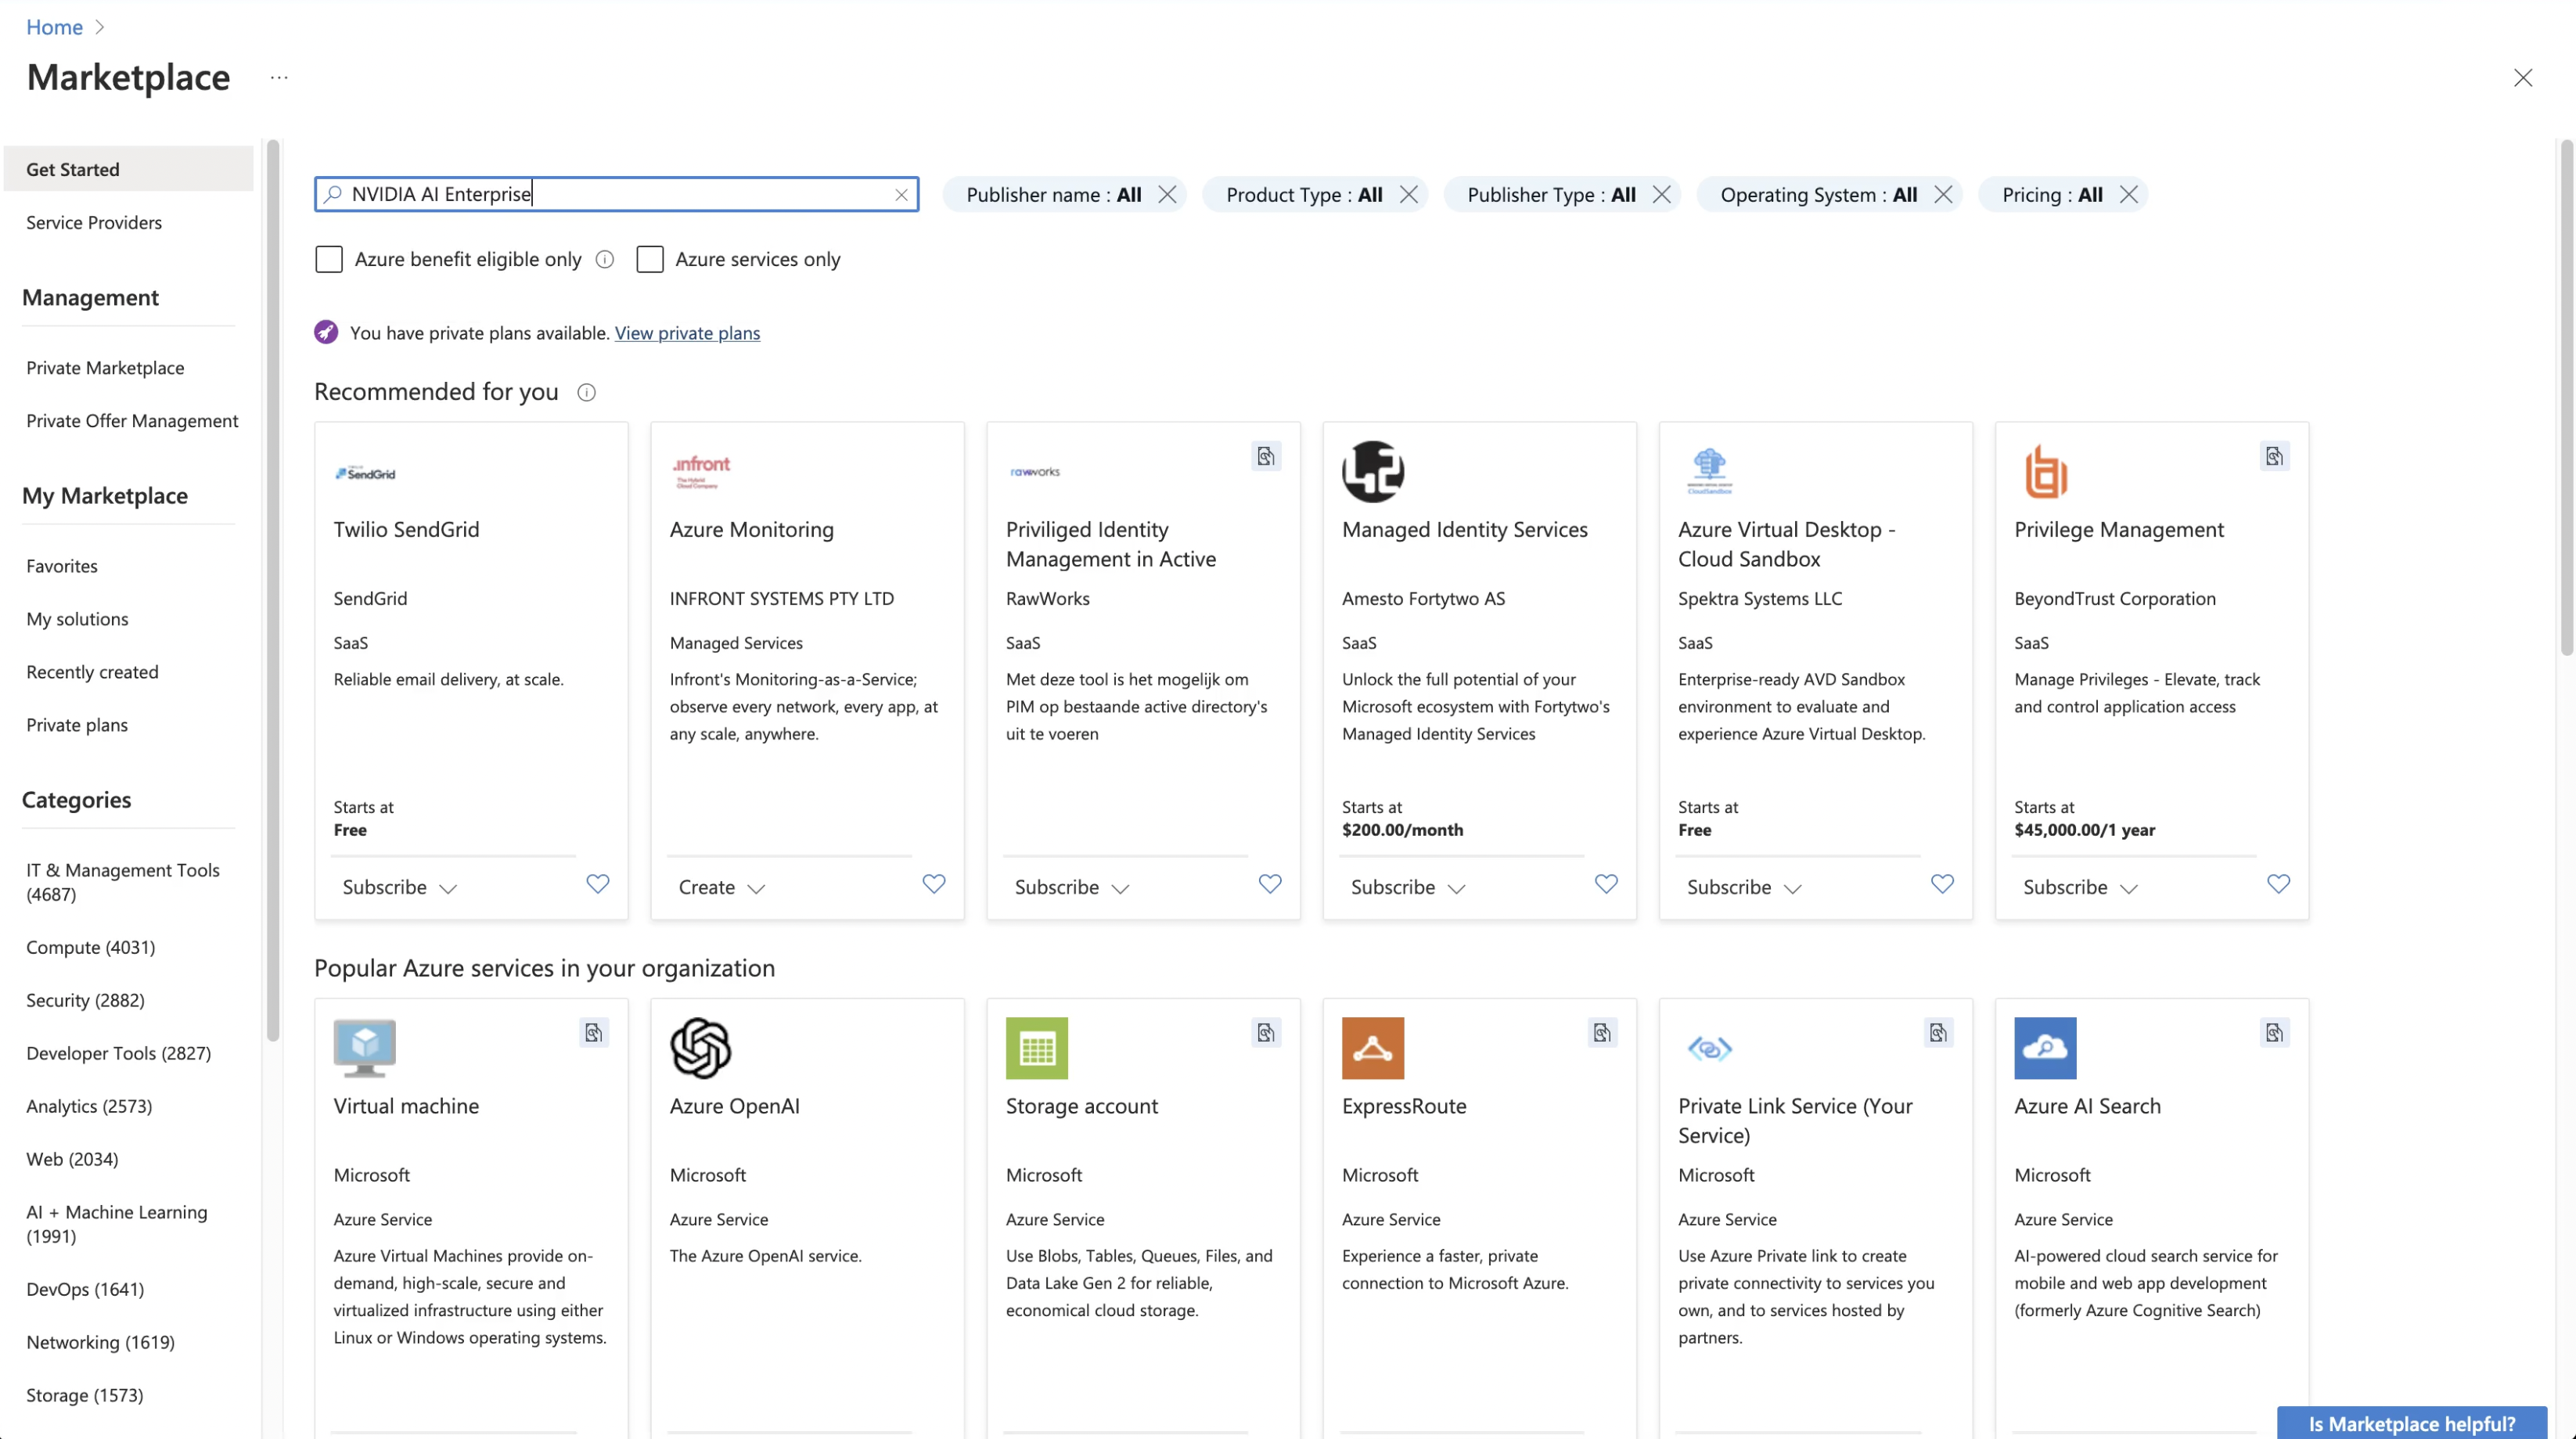
Task: Remove the Publisher name filter with X
Action: point(1167,195)
